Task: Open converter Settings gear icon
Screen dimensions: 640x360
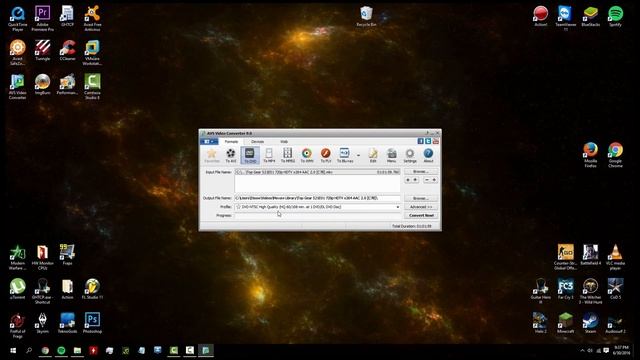Action: coord(409,155)
